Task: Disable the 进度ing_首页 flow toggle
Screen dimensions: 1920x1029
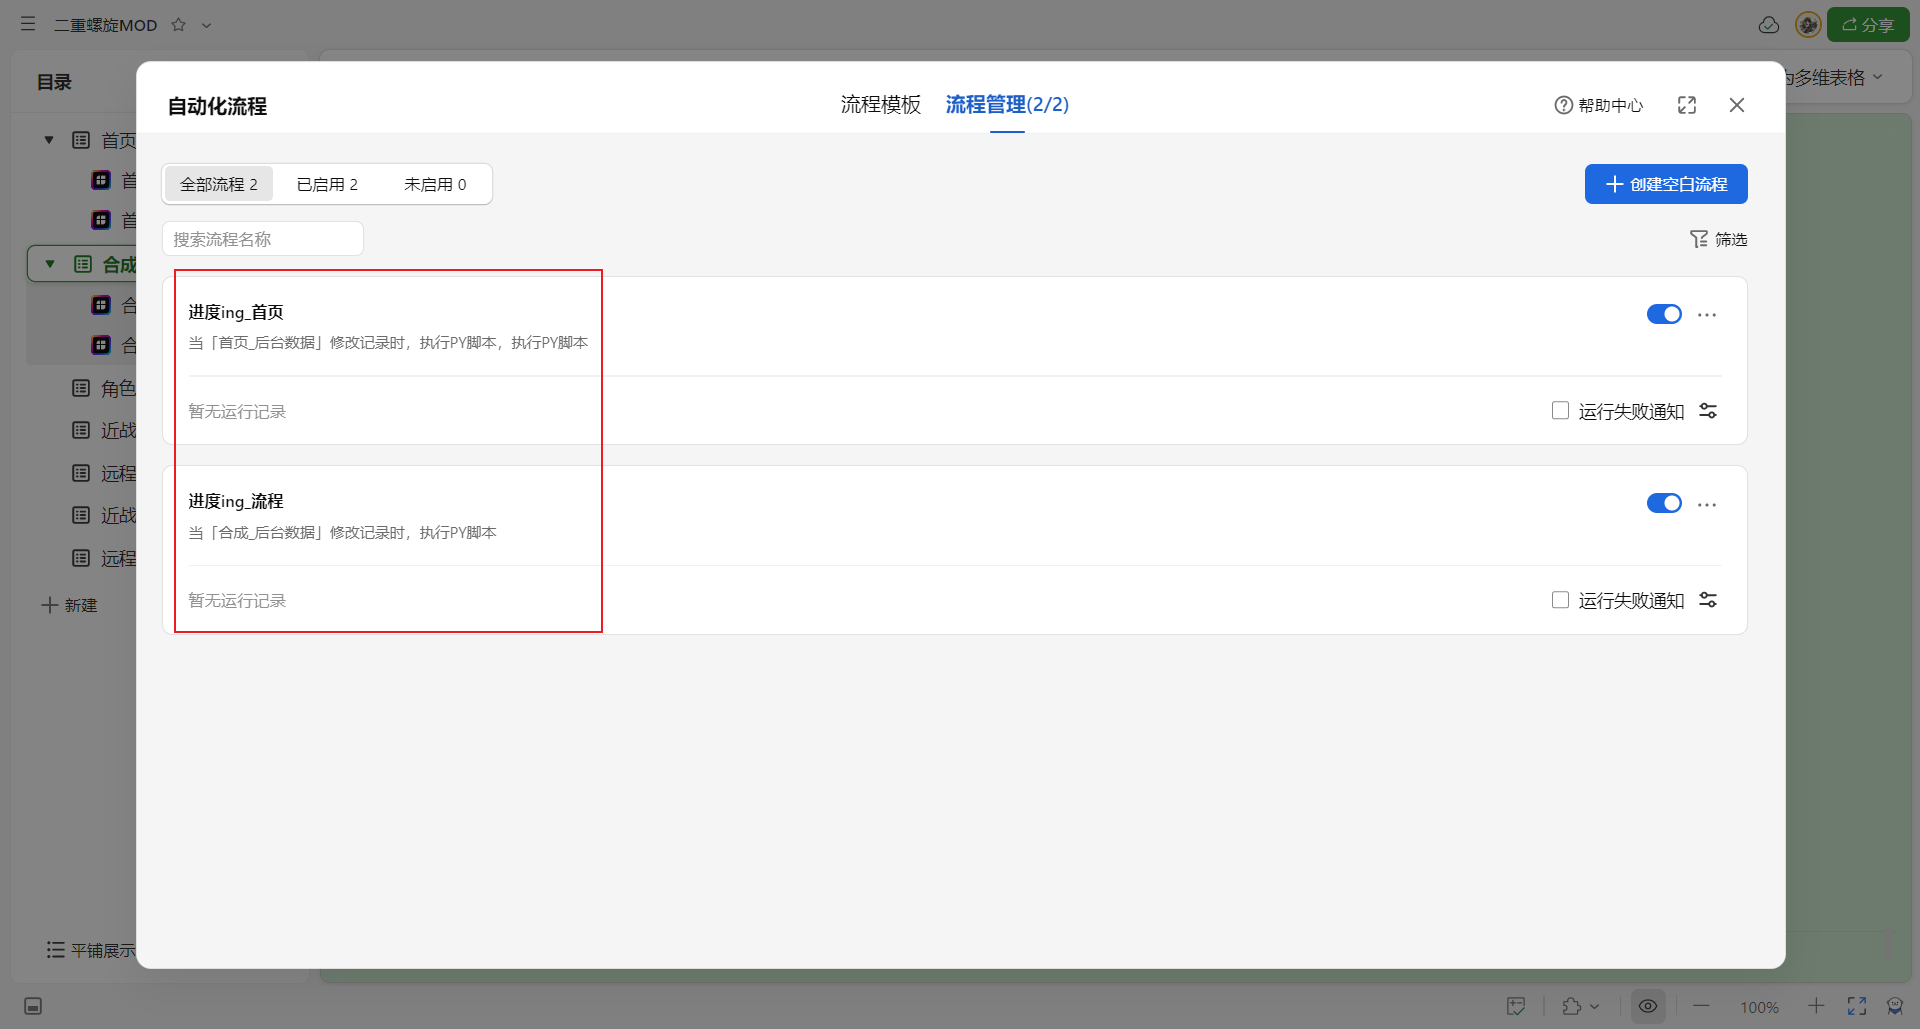Action: 1664,314
